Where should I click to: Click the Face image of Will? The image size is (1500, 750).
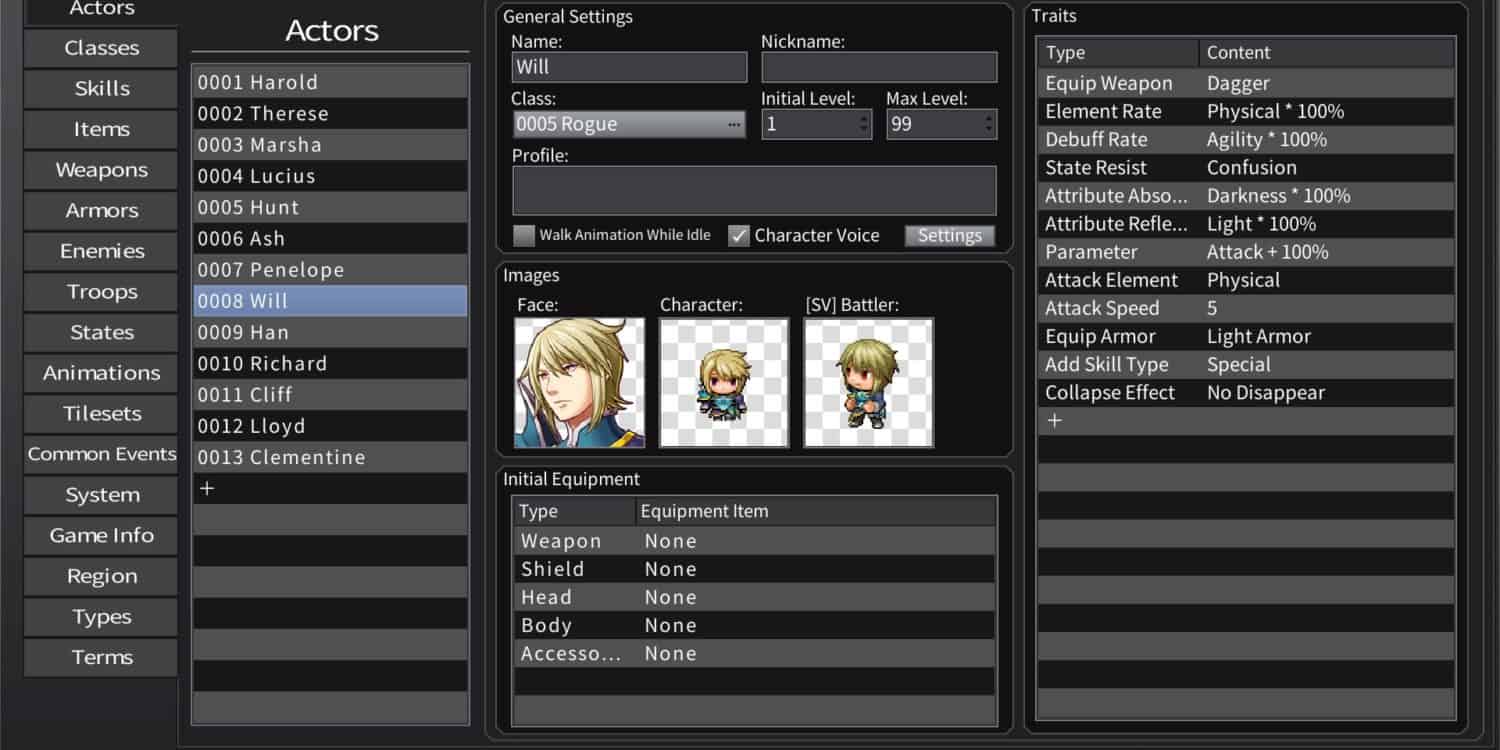coord(579,382)
